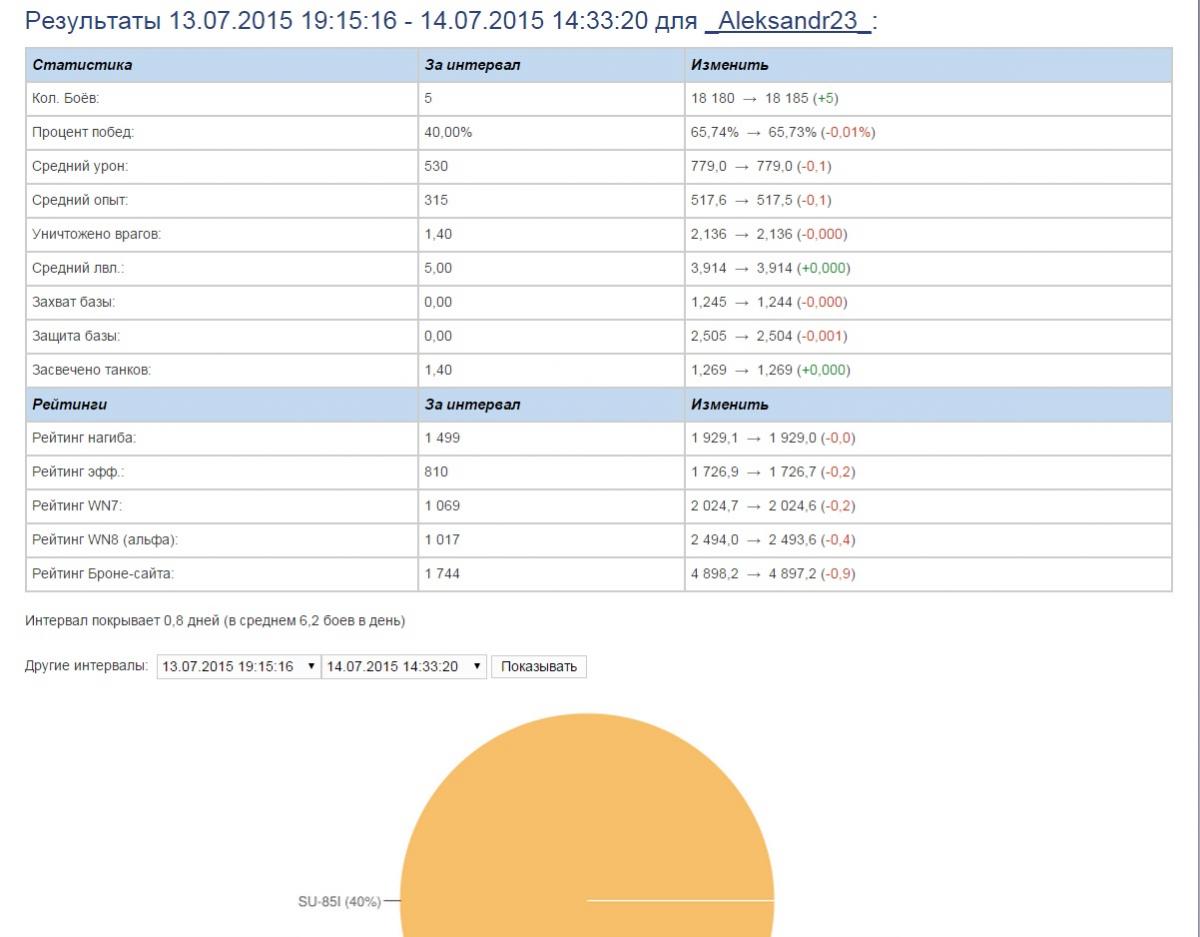Click the change cell 2,505 → 2,504

[x=769, y=336]
